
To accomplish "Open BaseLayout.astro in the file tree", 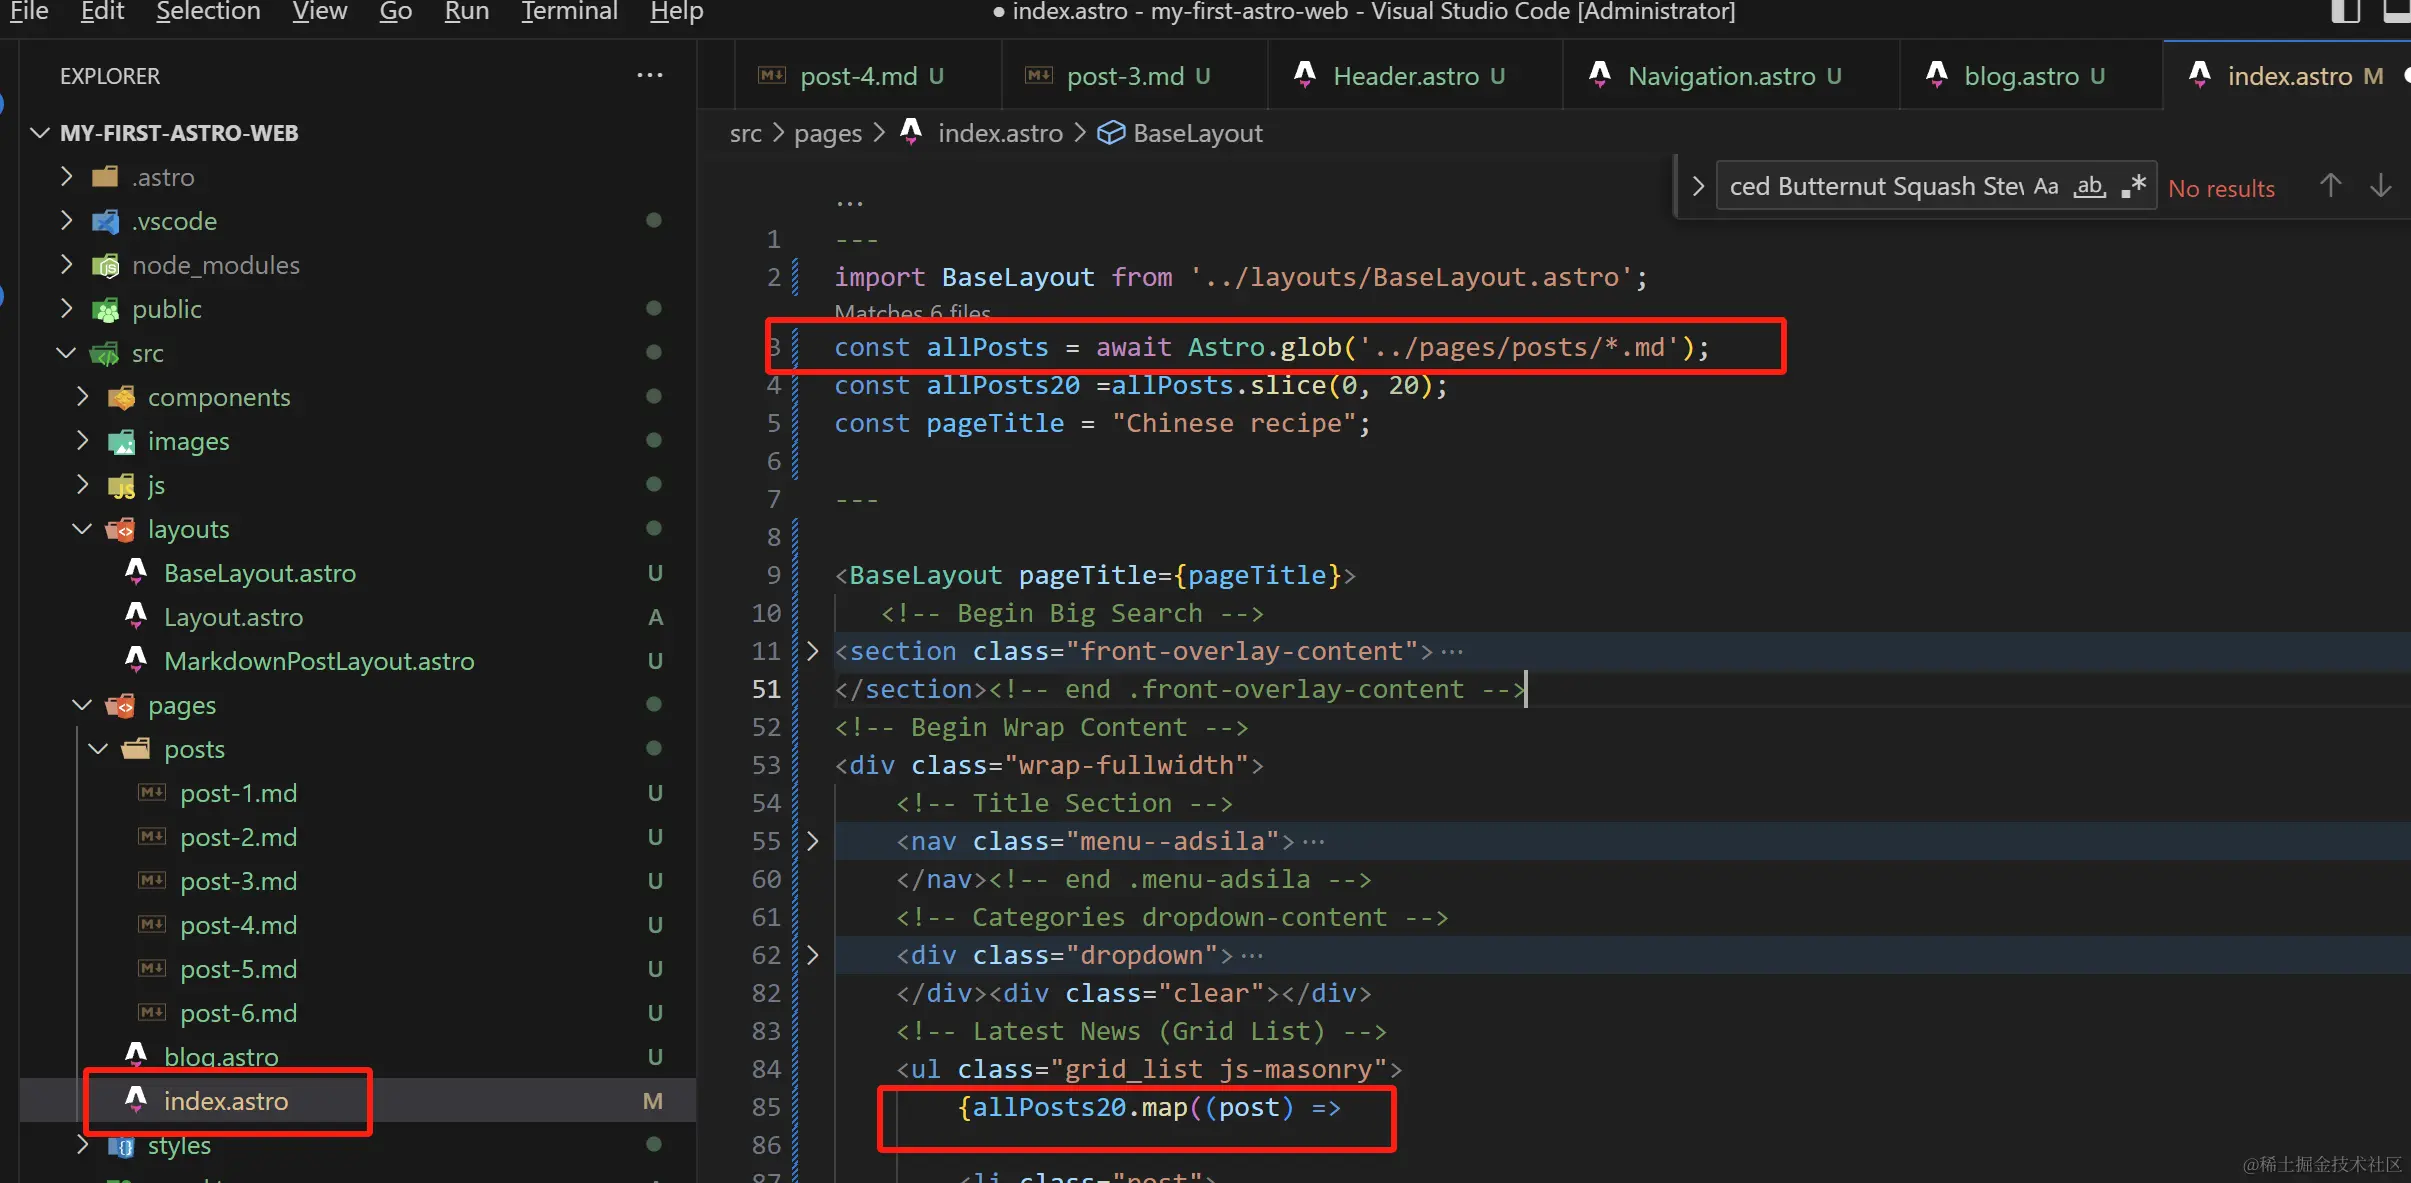I will point(259,573).
